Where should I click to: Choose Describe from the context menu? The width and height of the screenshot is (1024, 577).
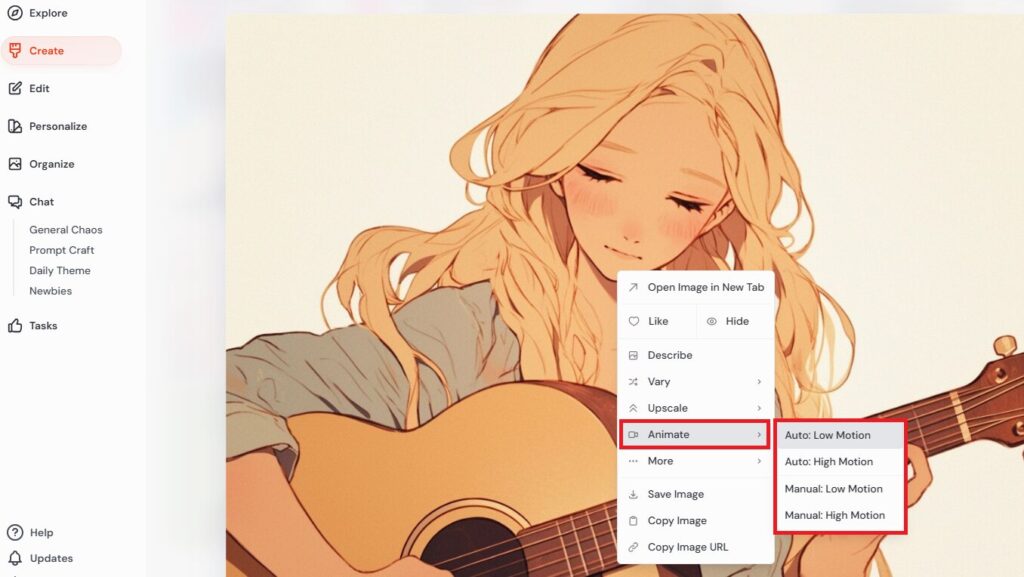[x=696, y=355]
